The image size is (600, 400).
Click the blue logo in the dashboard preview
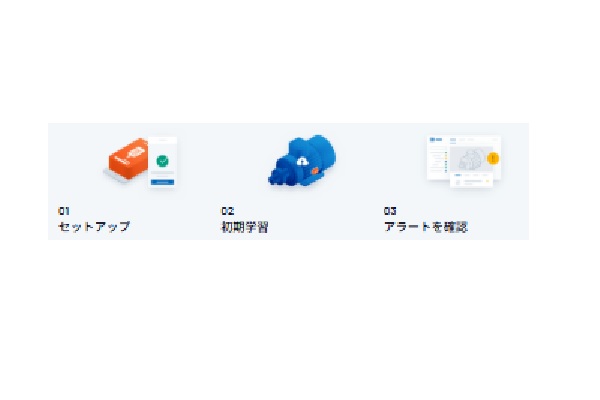coord(436,140)
